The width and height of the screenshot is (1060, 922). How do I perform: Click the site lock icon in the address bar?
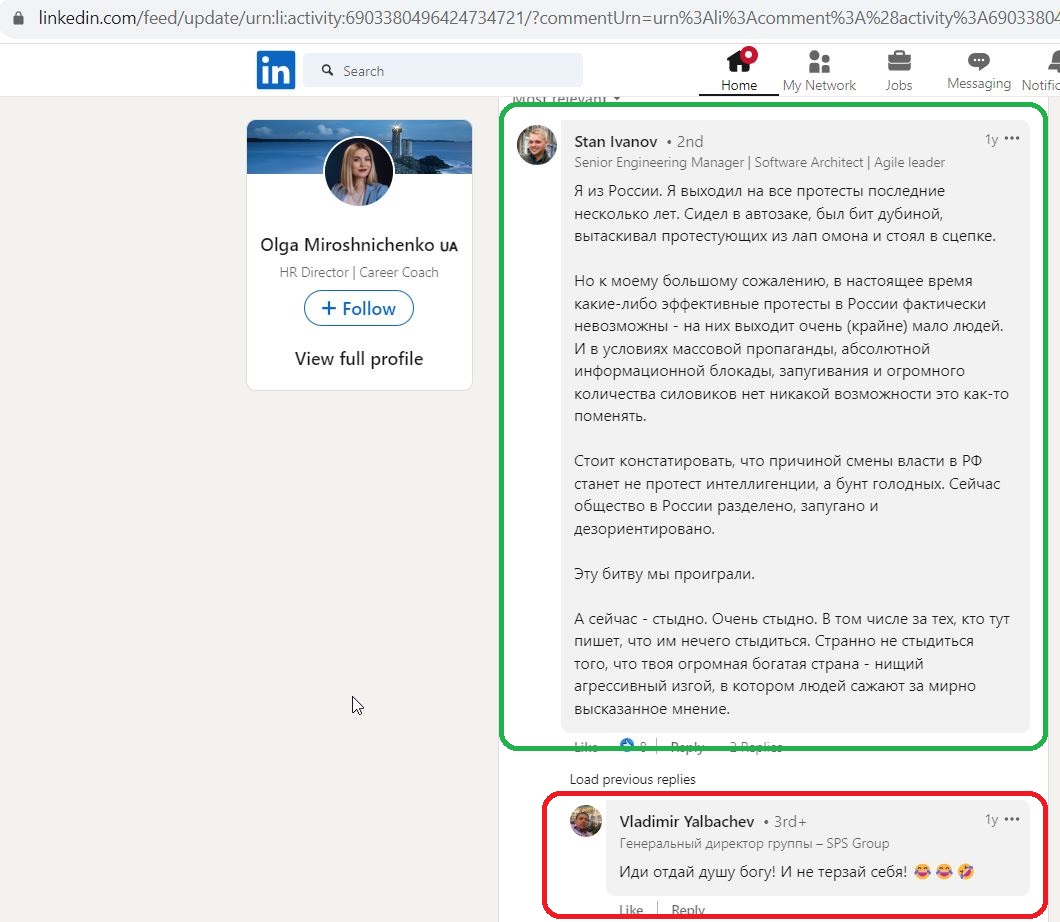(x=18, y=18)
